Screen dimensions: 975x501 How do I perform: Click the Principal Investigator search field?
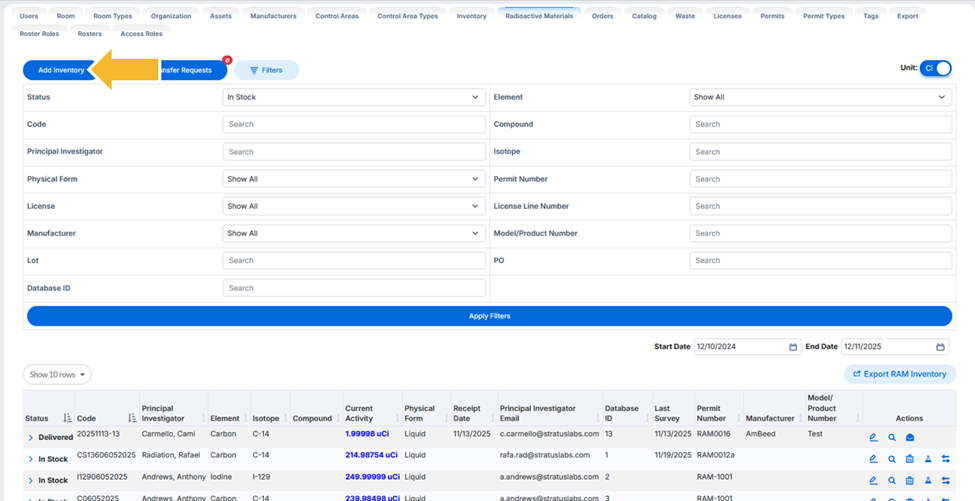(354, 152)
